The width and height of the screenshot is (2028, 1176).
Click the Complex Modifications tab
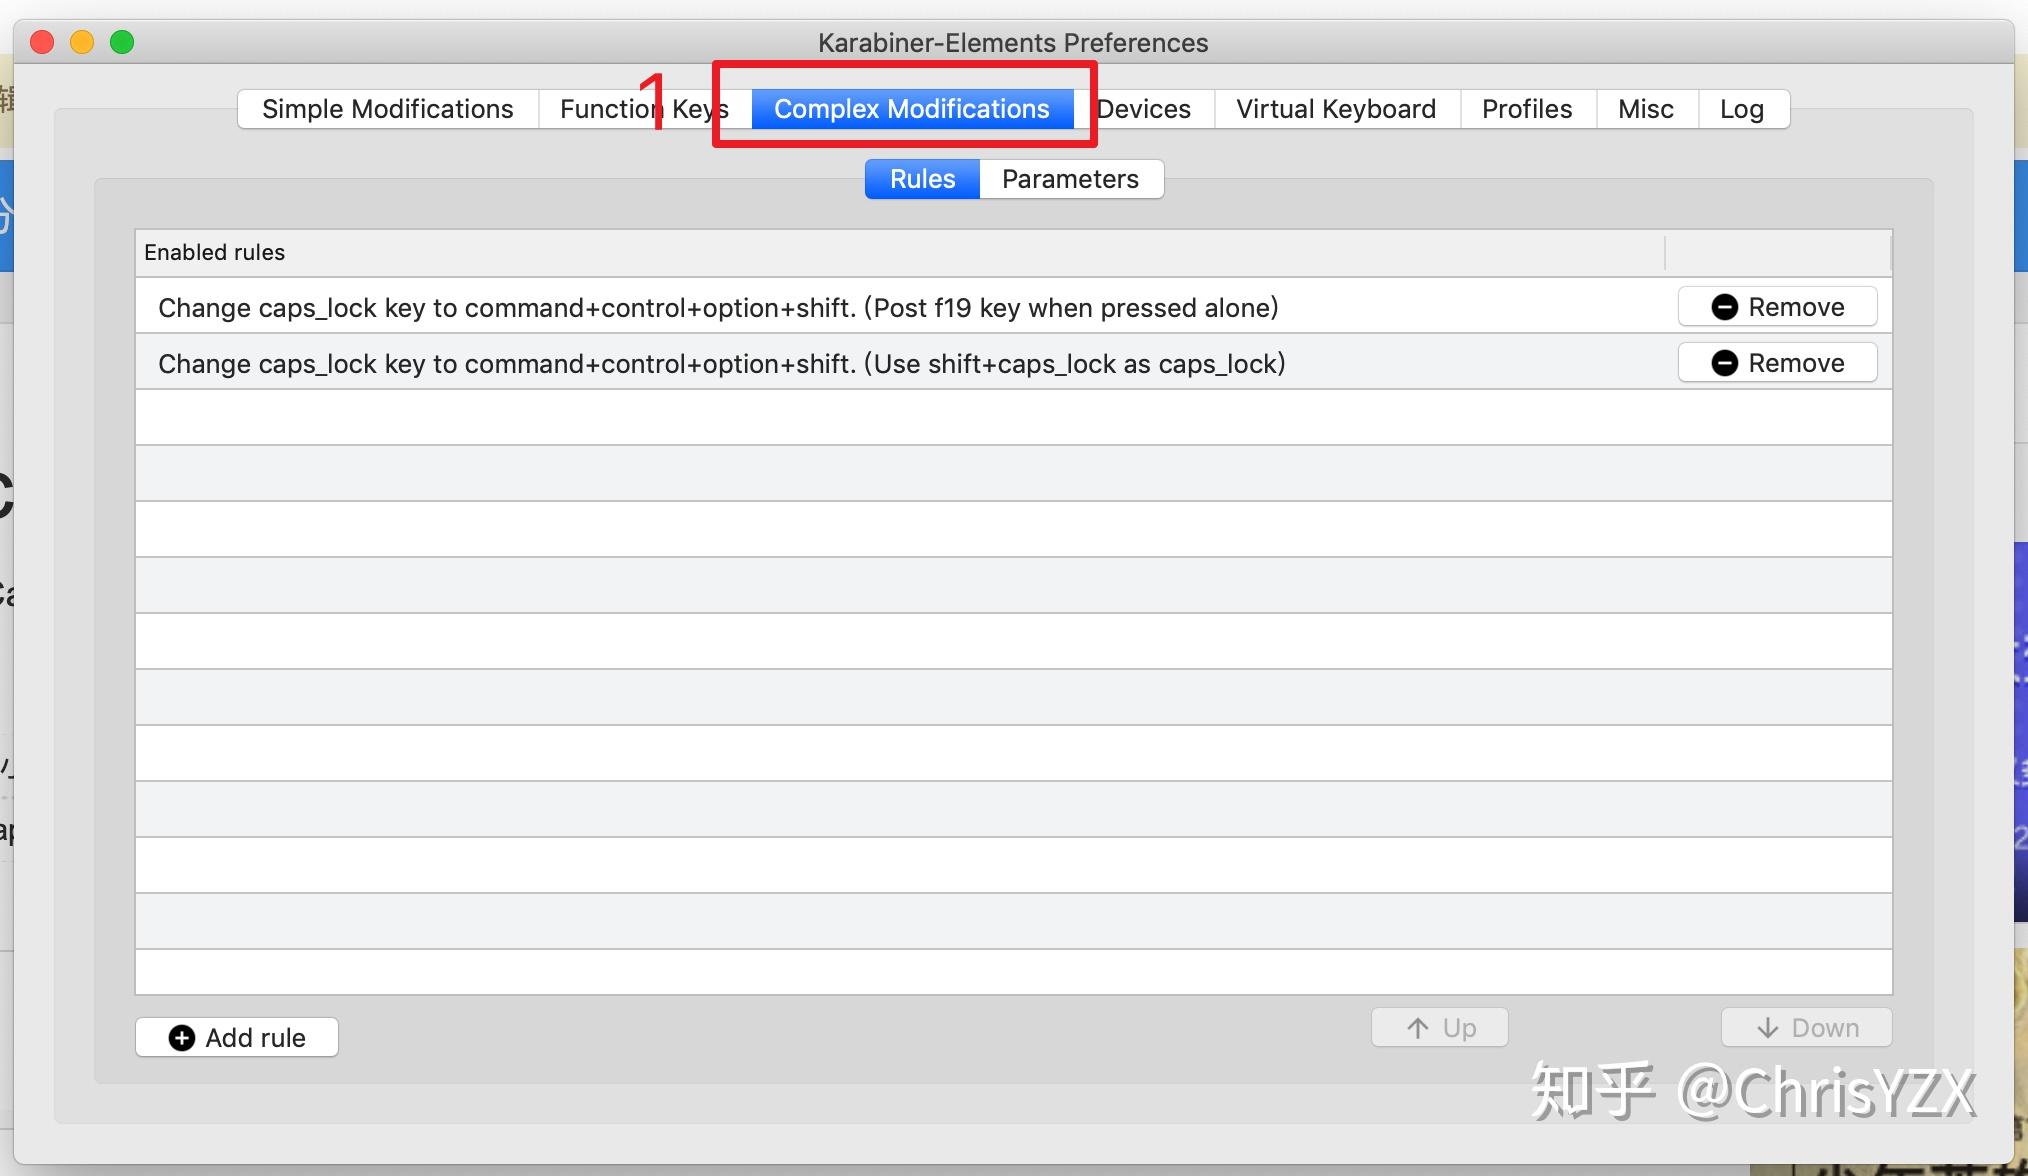pos(911,108)
